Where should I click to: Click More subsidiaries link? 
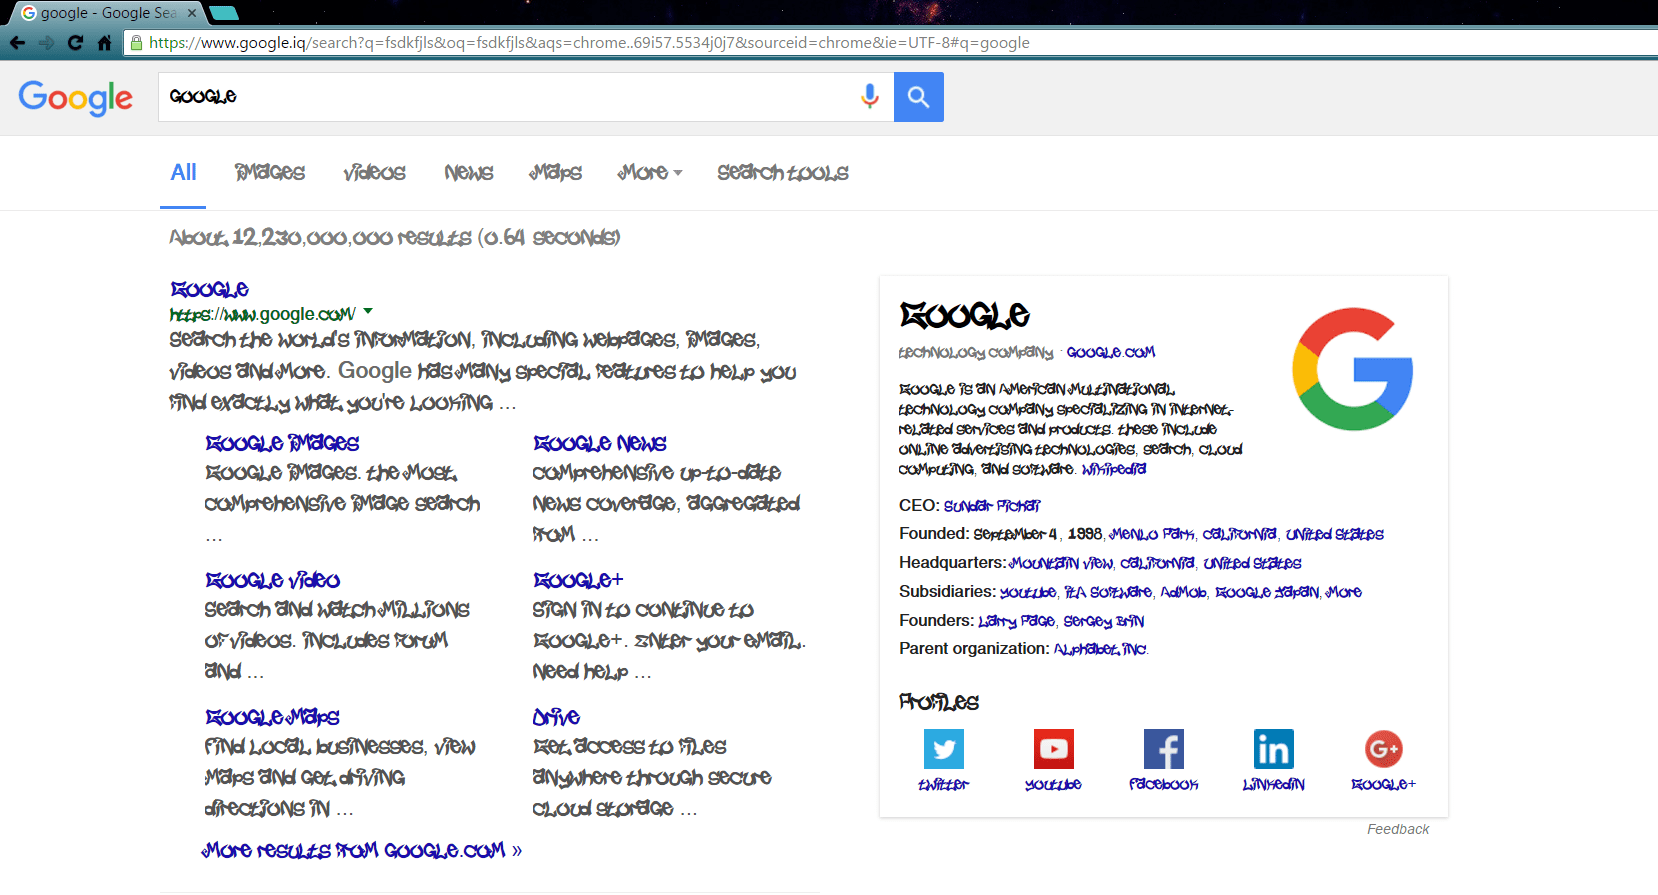tap(1344, 592)
